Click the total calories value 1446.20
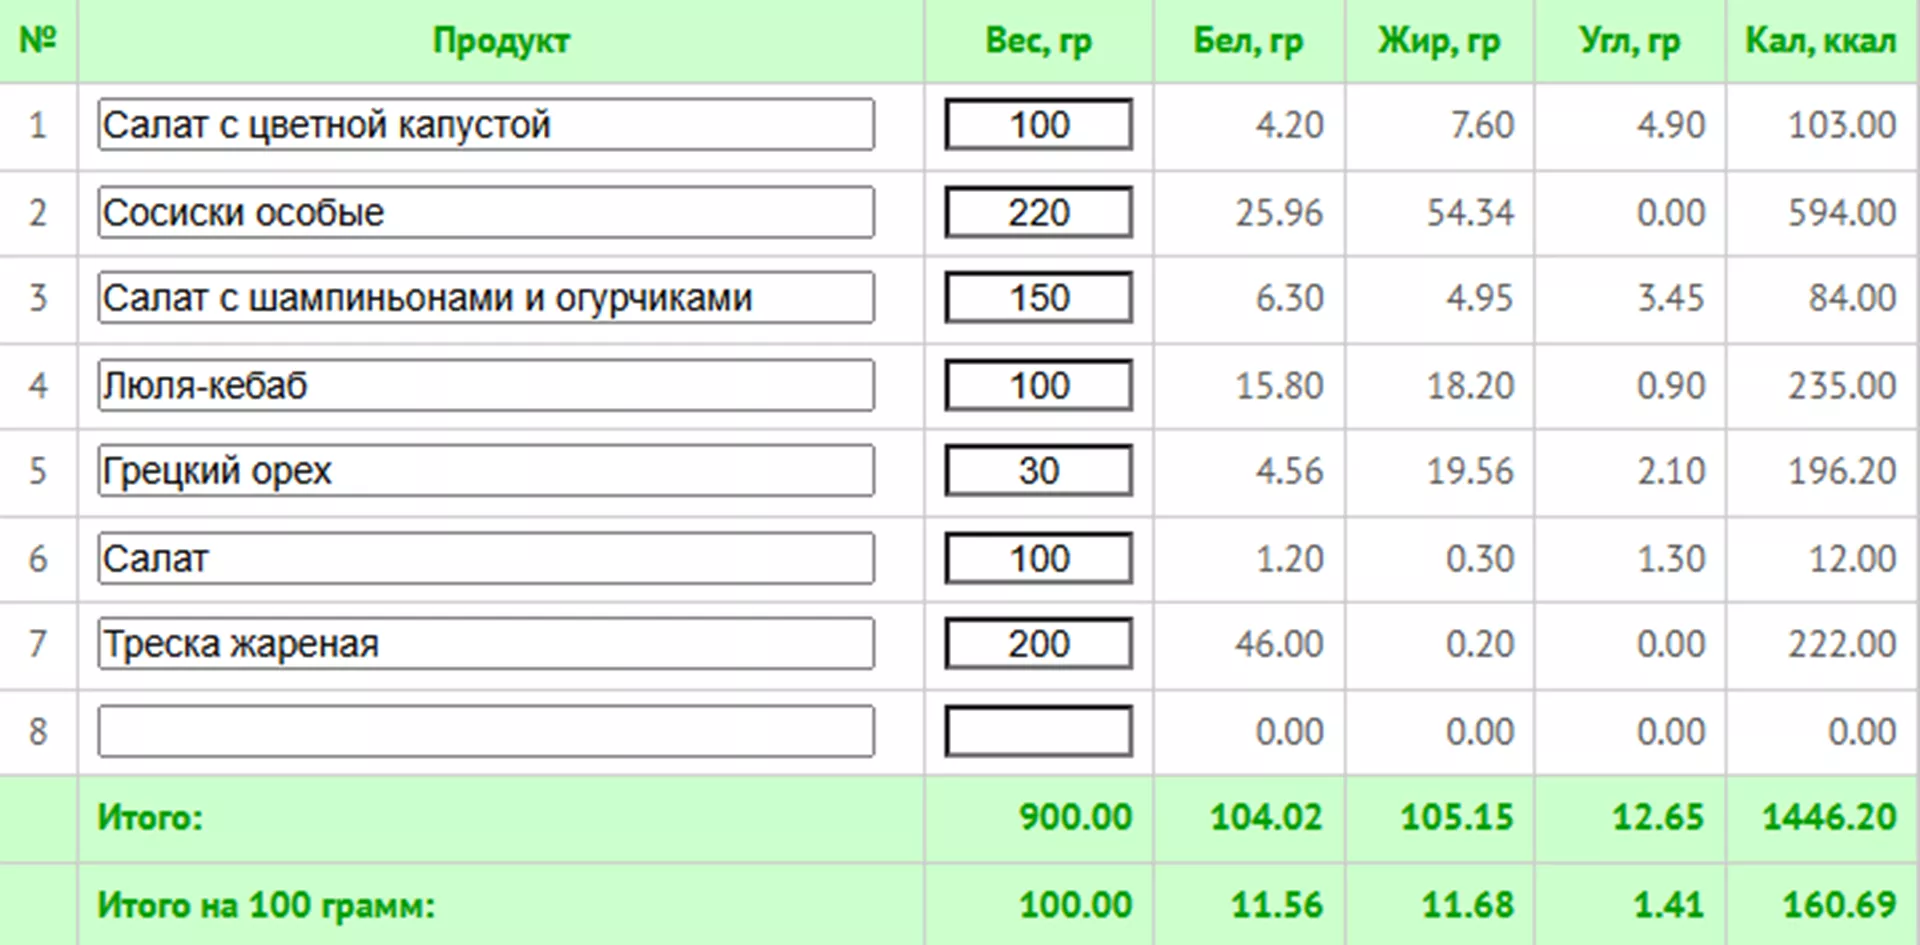Viewport: 1920px width, 945px height. coord(1828,817)
